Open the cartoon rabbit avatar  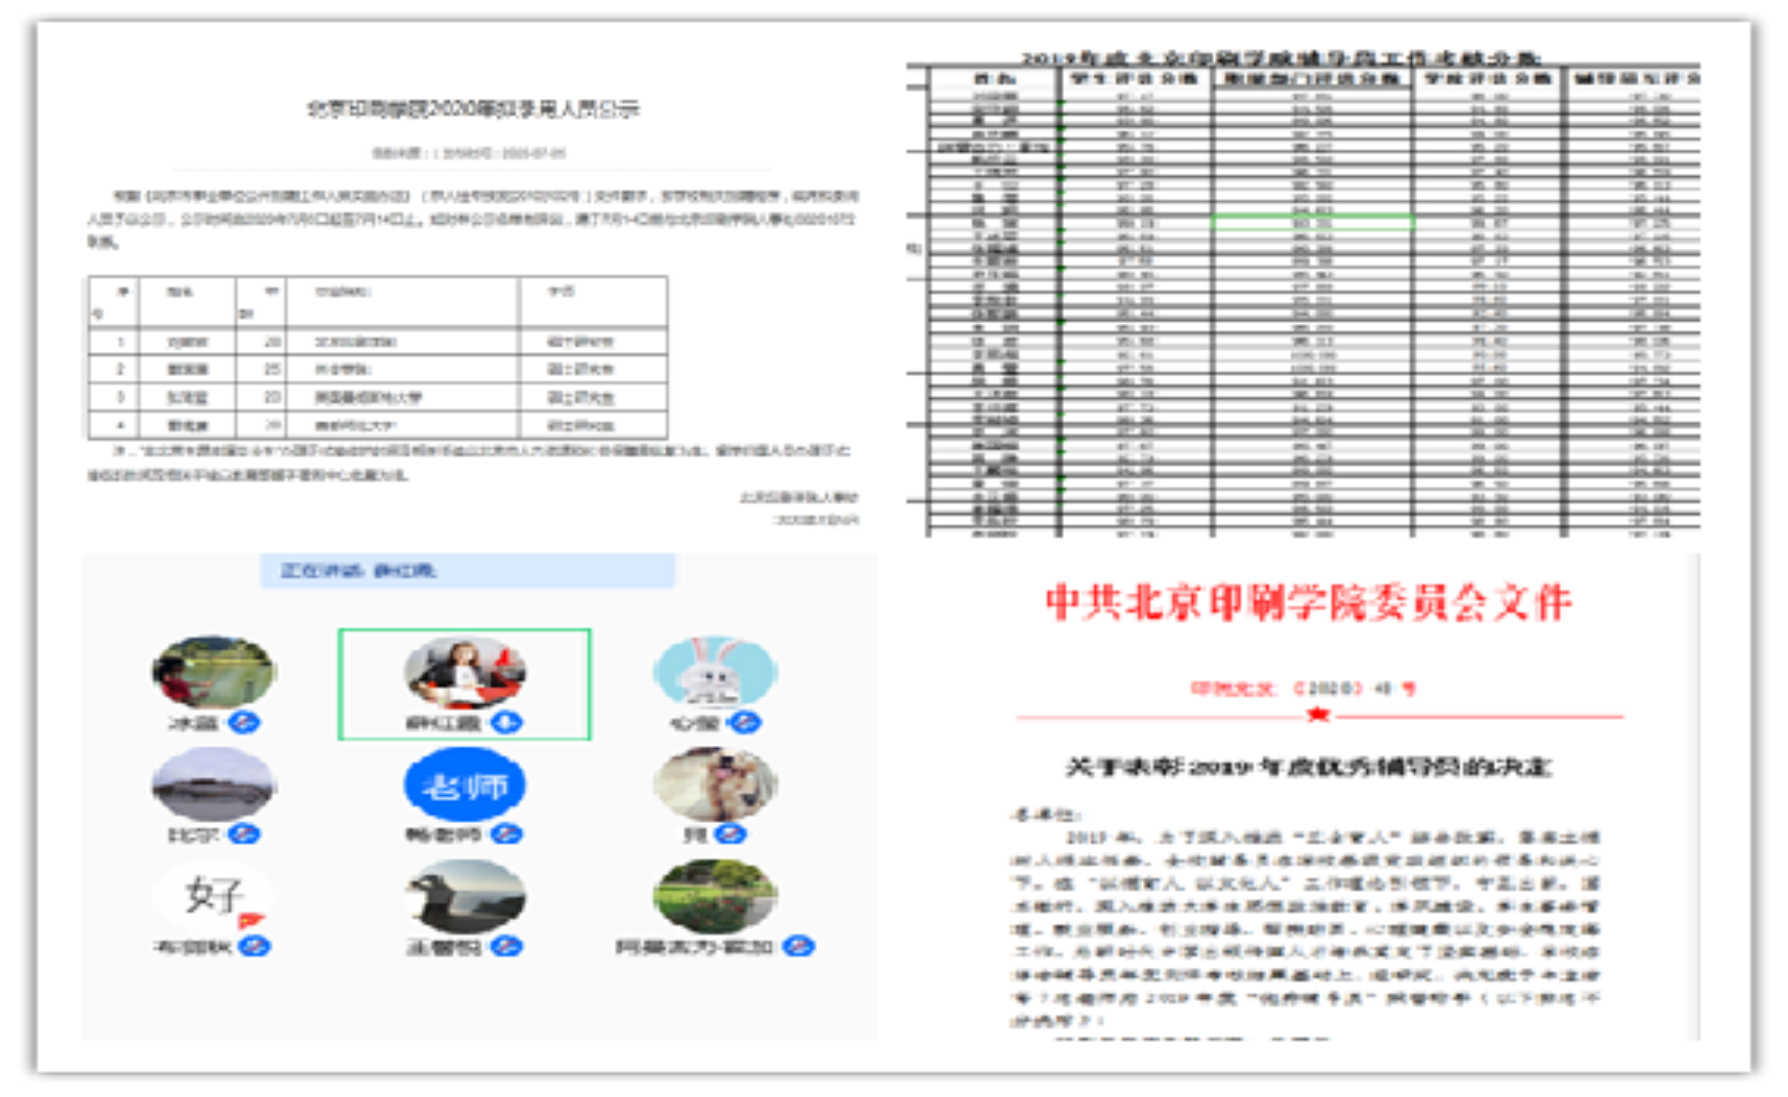(715, 671)
